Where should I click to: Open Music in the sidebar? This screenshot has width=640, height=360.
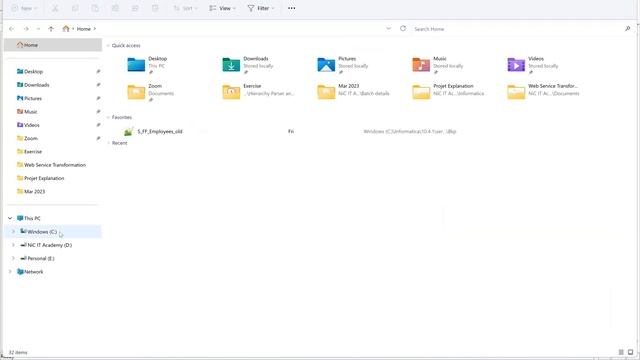point(30,111)
